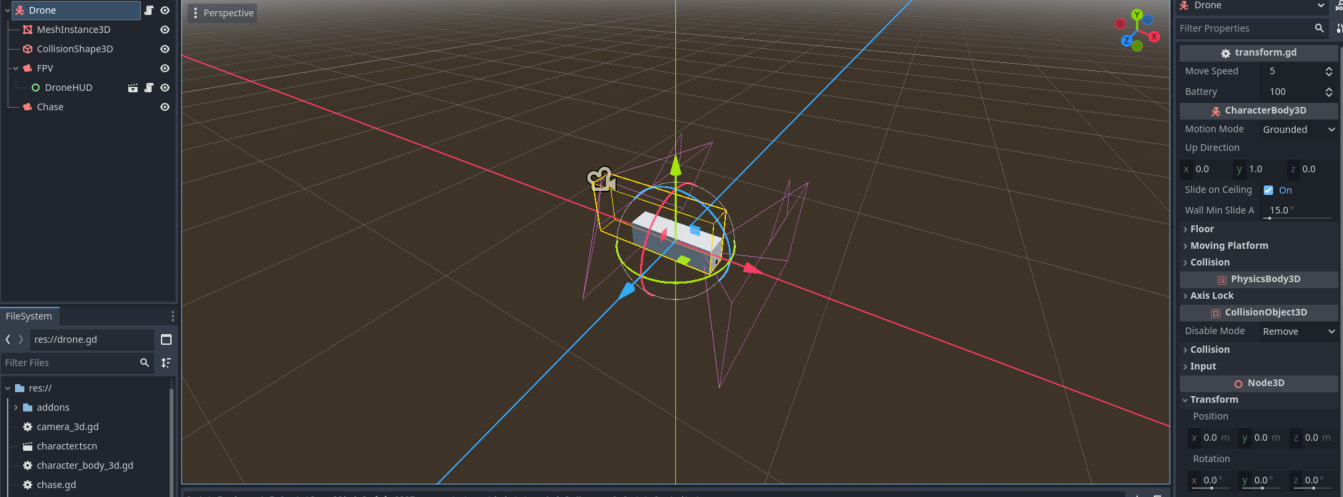Click the FileSystem sort files icon
The width and height of the screenshot is (1343, 497).
tap(166, 363)
